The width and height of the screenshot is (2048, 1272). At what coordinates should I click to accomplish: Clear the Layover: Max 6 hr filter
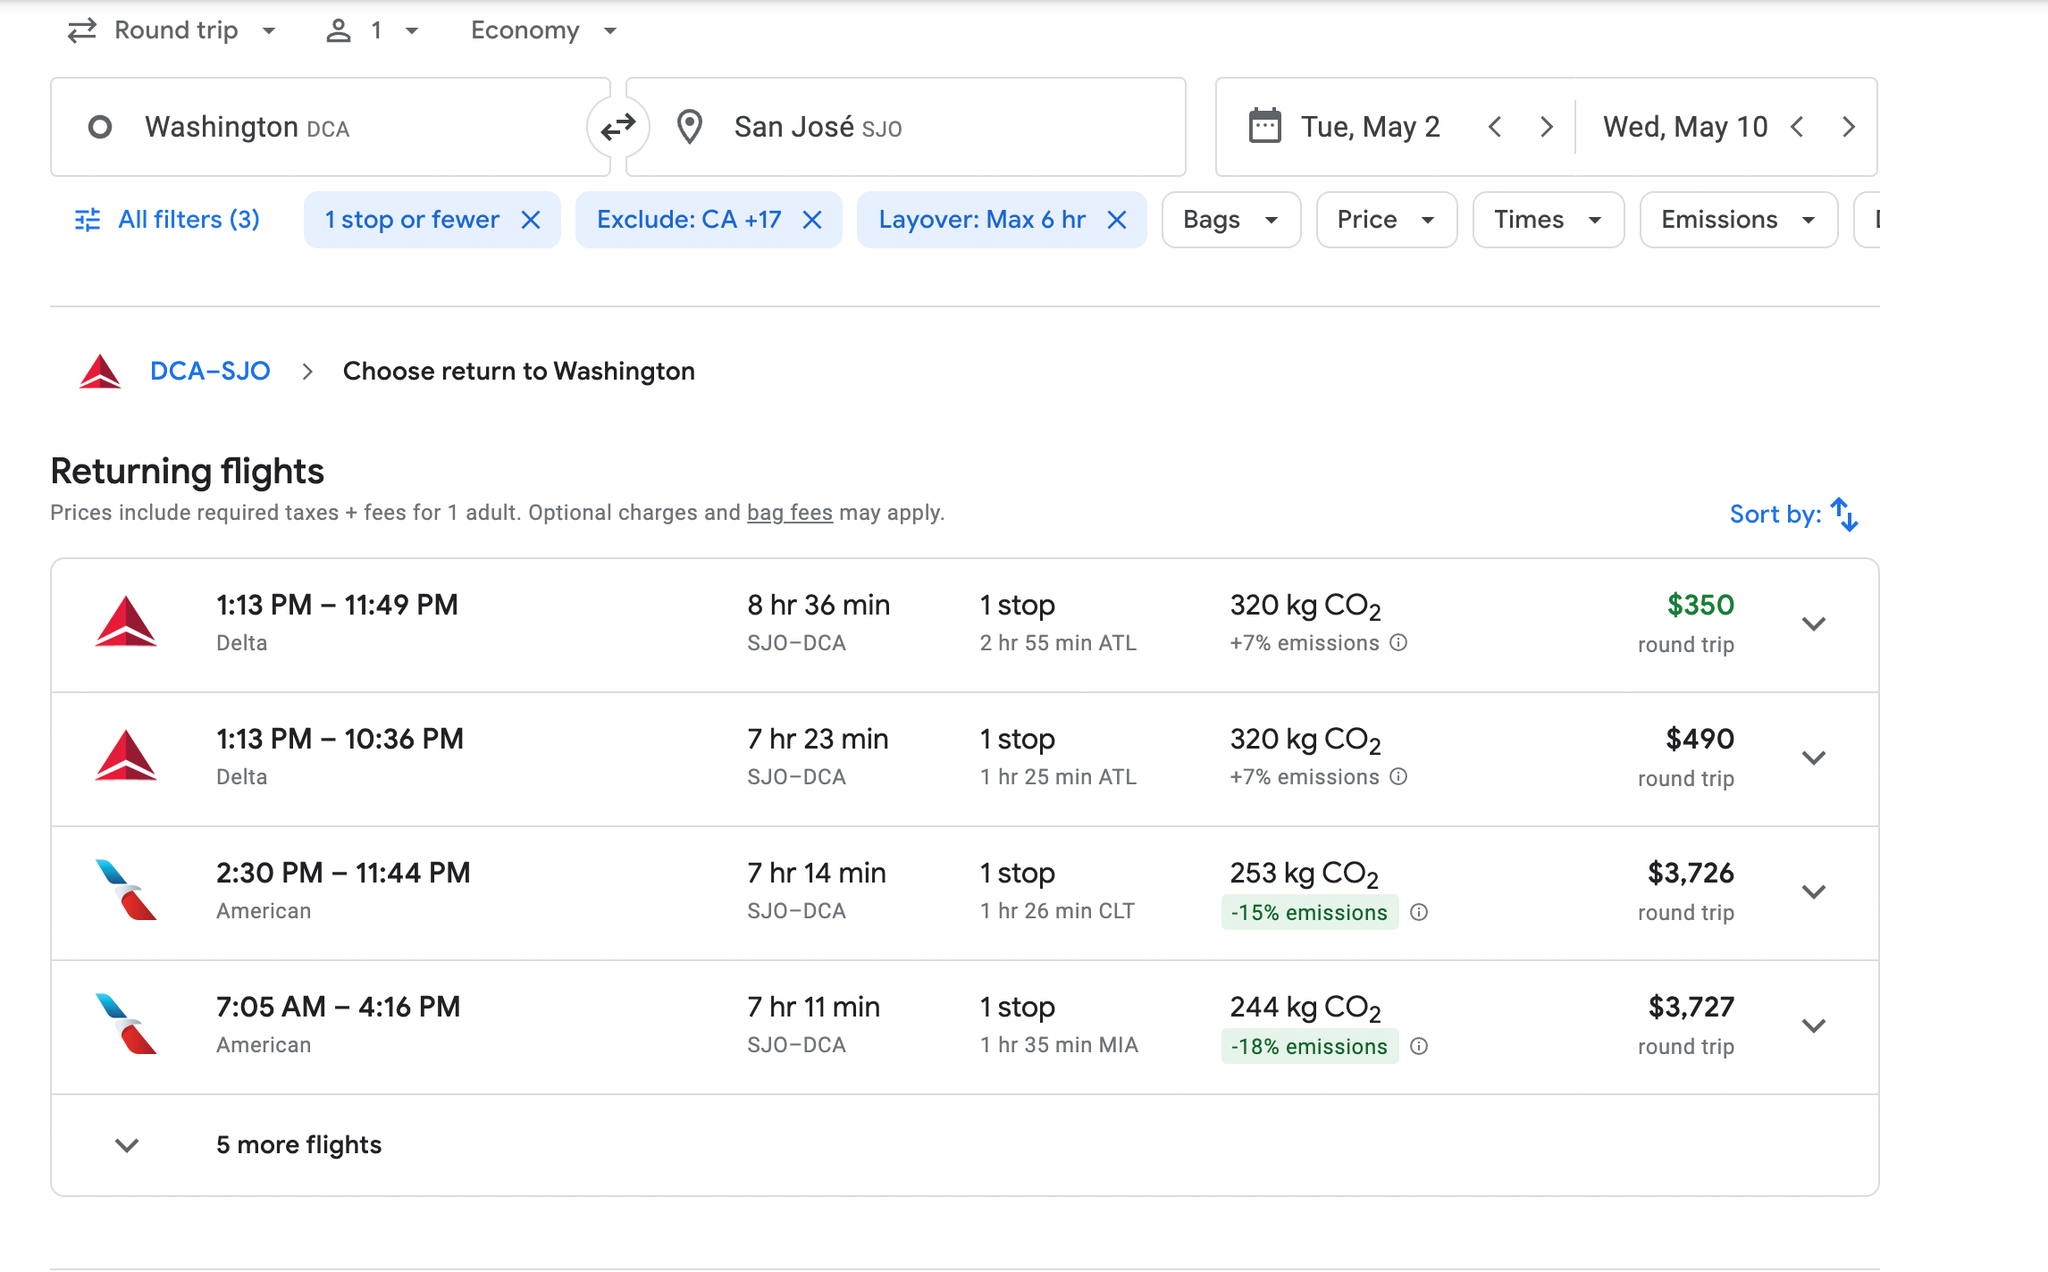coord(1117,220)
